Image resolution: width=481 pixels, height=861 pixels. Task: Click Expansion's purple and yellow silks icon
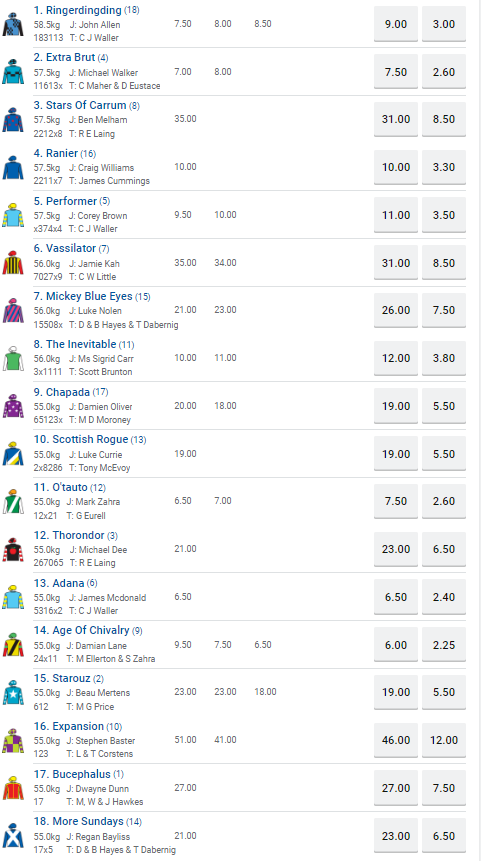tap(13, 741)
